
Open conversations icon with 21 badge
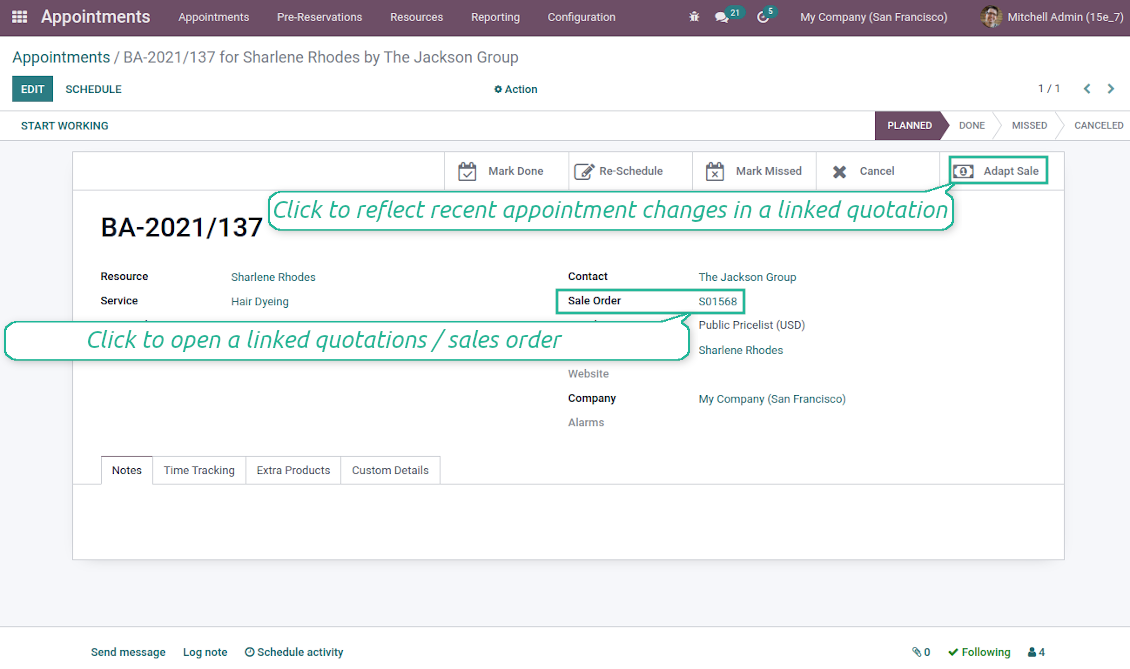721,17
